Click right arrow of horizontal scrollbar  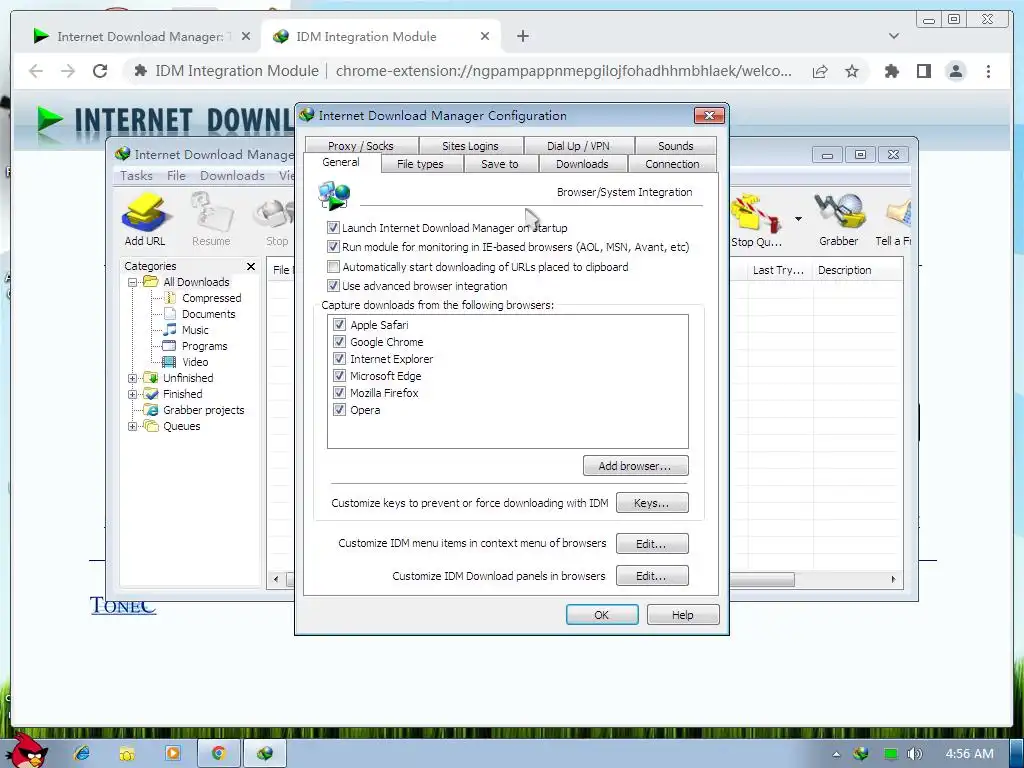coord(893,579)
